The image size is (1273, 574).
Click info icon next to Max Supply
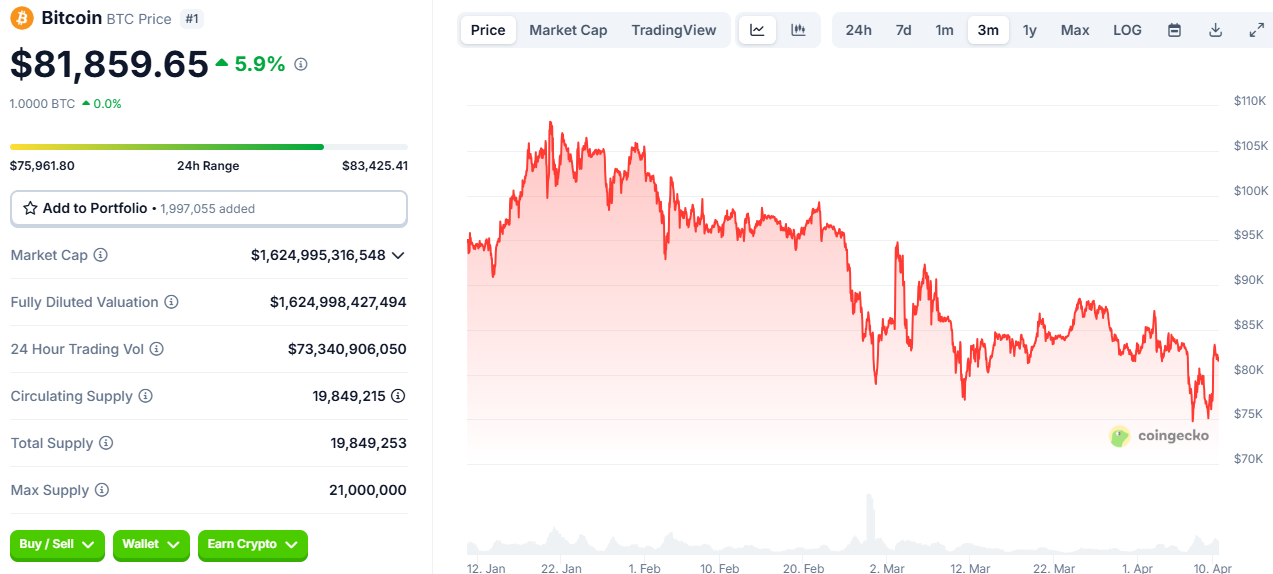pos(101,490)
